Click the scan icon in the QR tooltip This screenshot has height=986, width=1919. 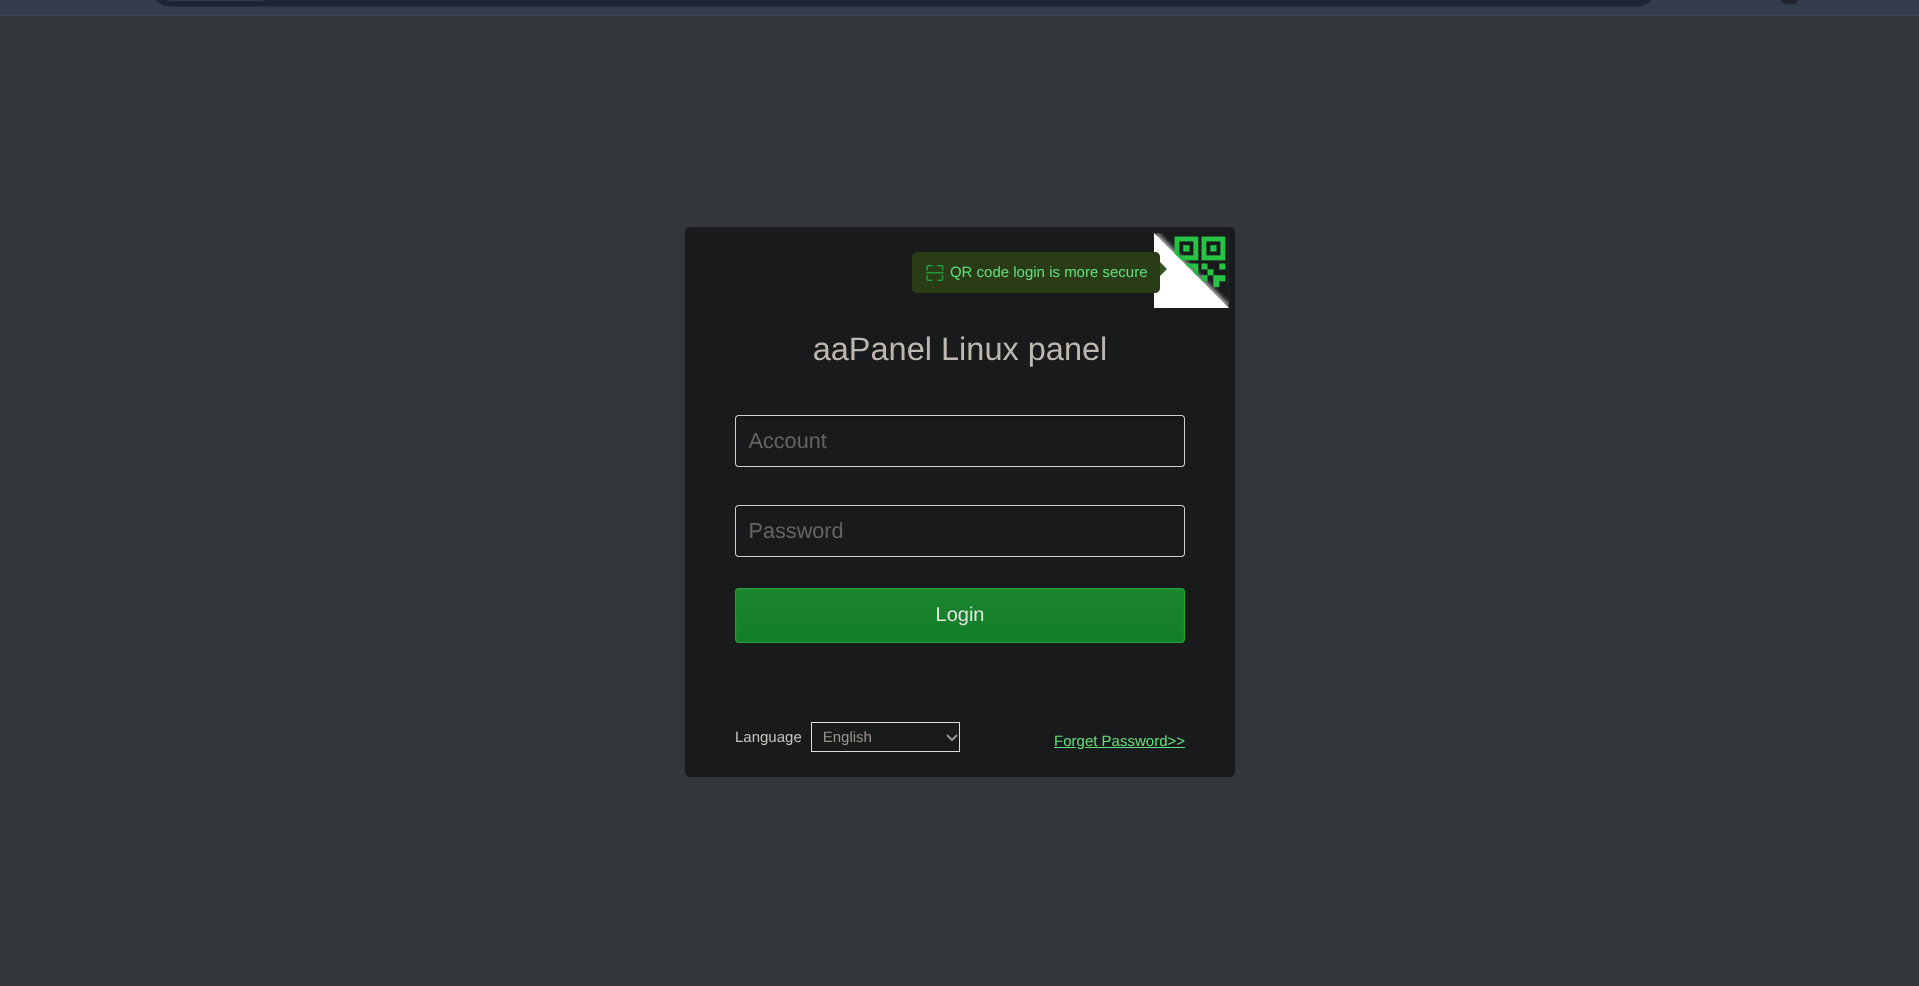click(x=935, y=273)
